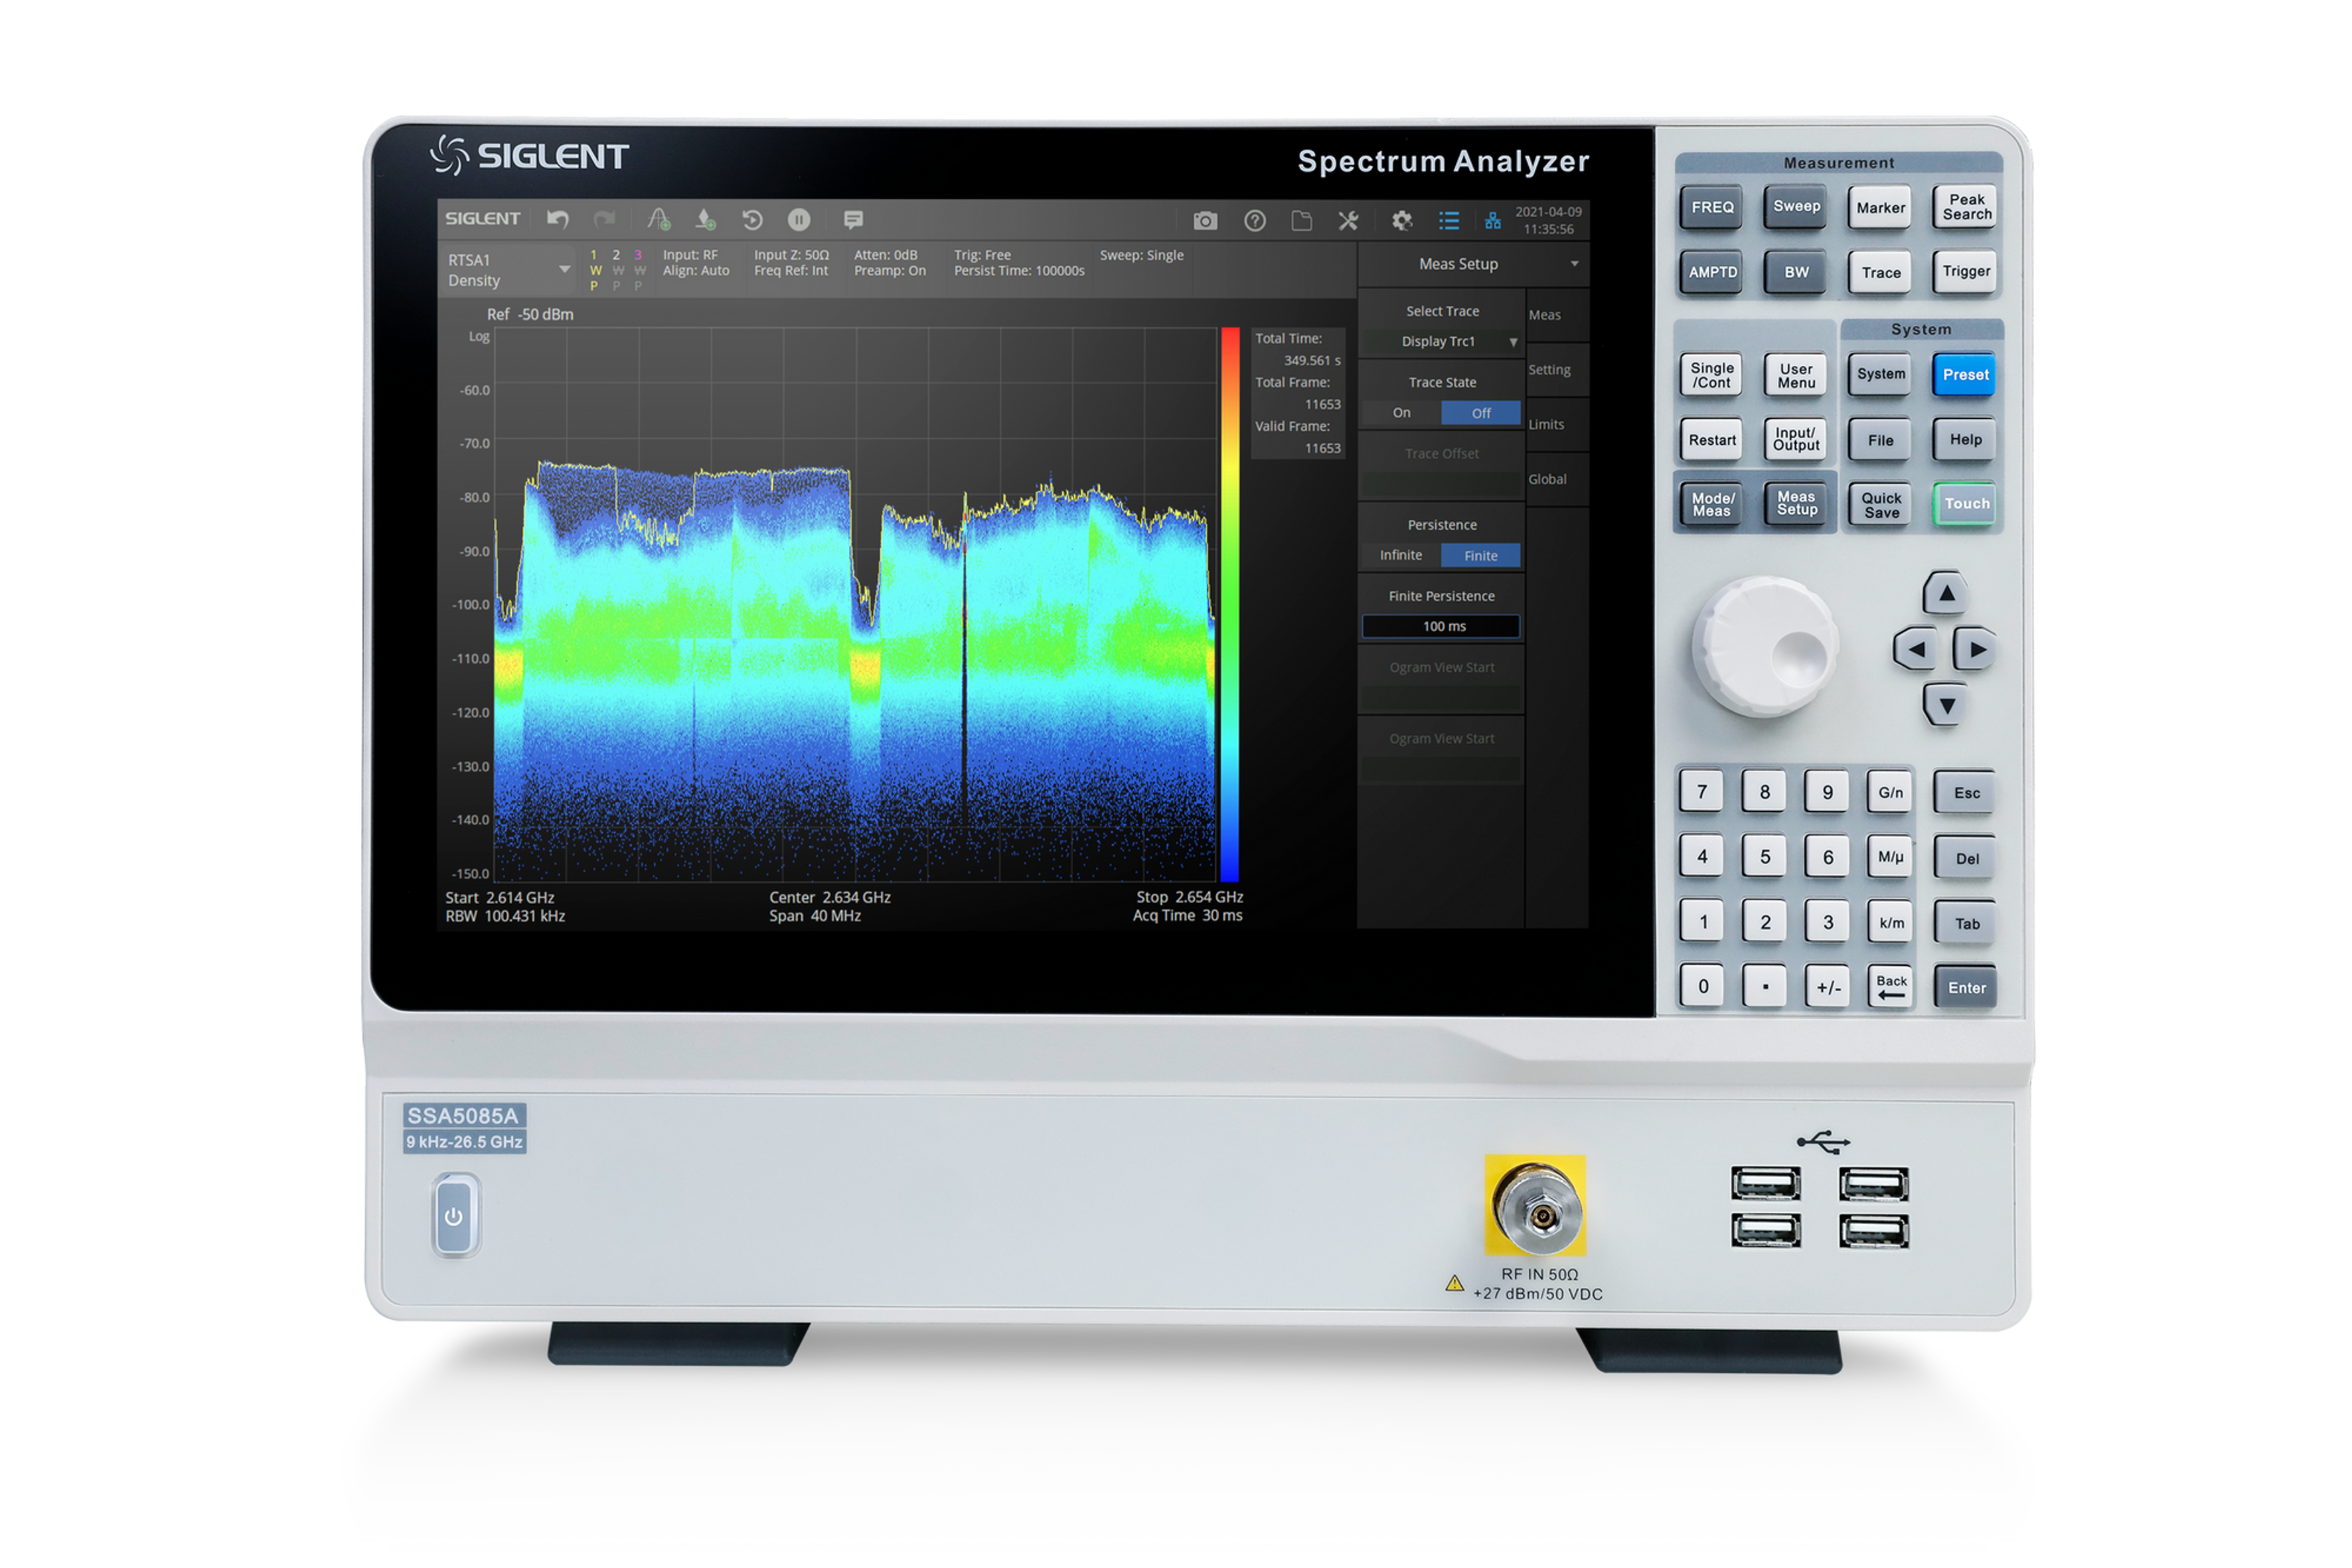Open the wrench tools icon

(1348, 220)
